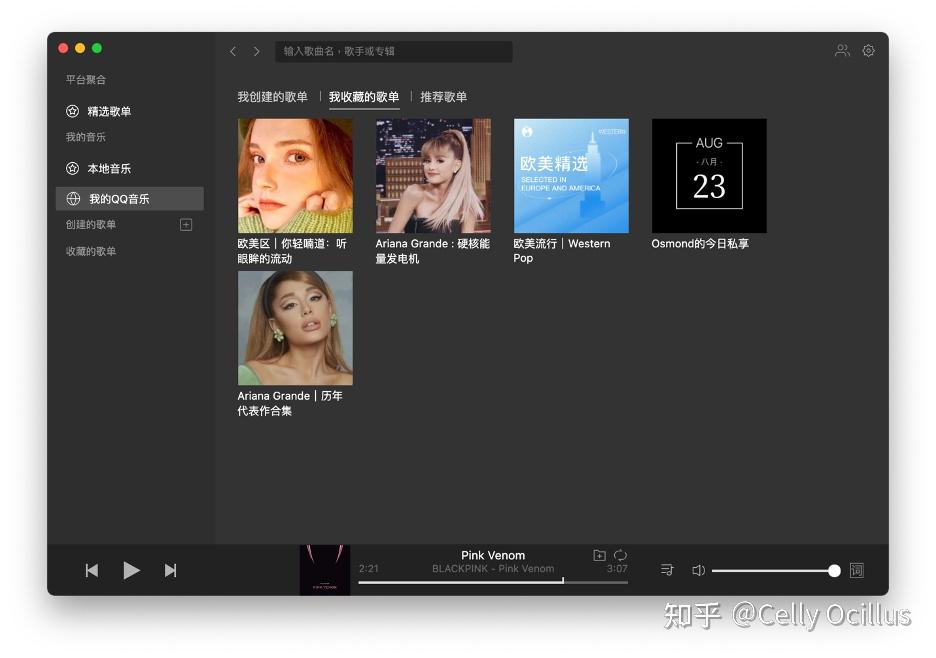
Task: Mute audio via the speaker icon
Action: pyautogui.click(x=698, y=569)
